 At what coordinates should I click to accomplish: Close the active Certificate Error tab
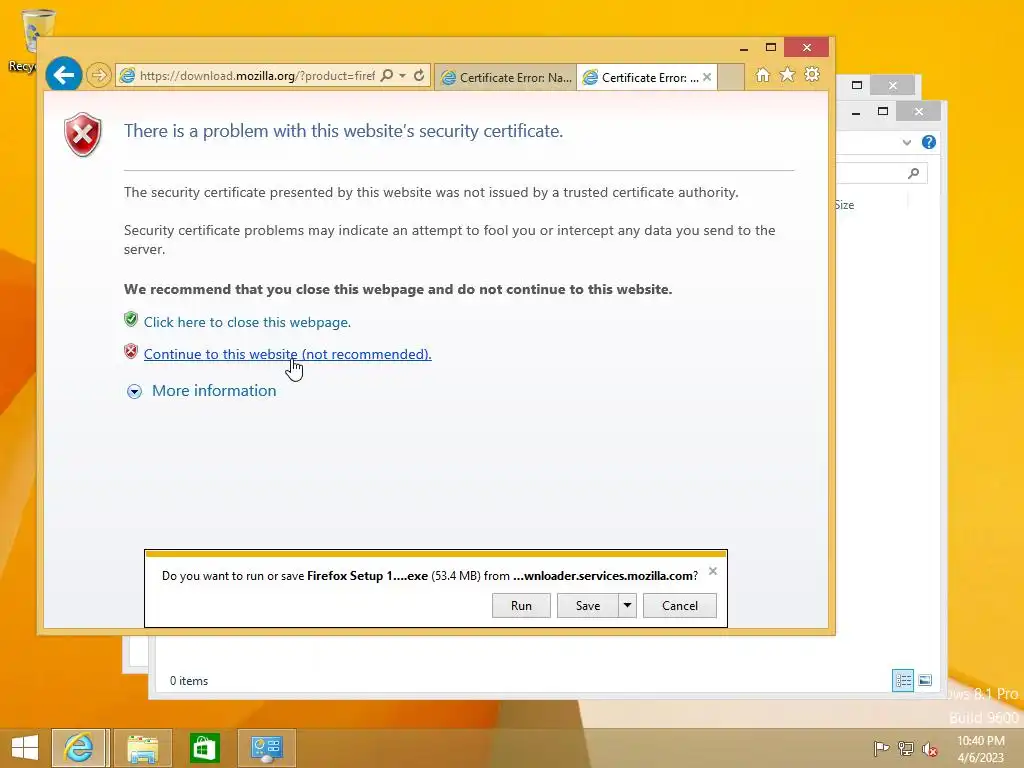tap(707, 77)
